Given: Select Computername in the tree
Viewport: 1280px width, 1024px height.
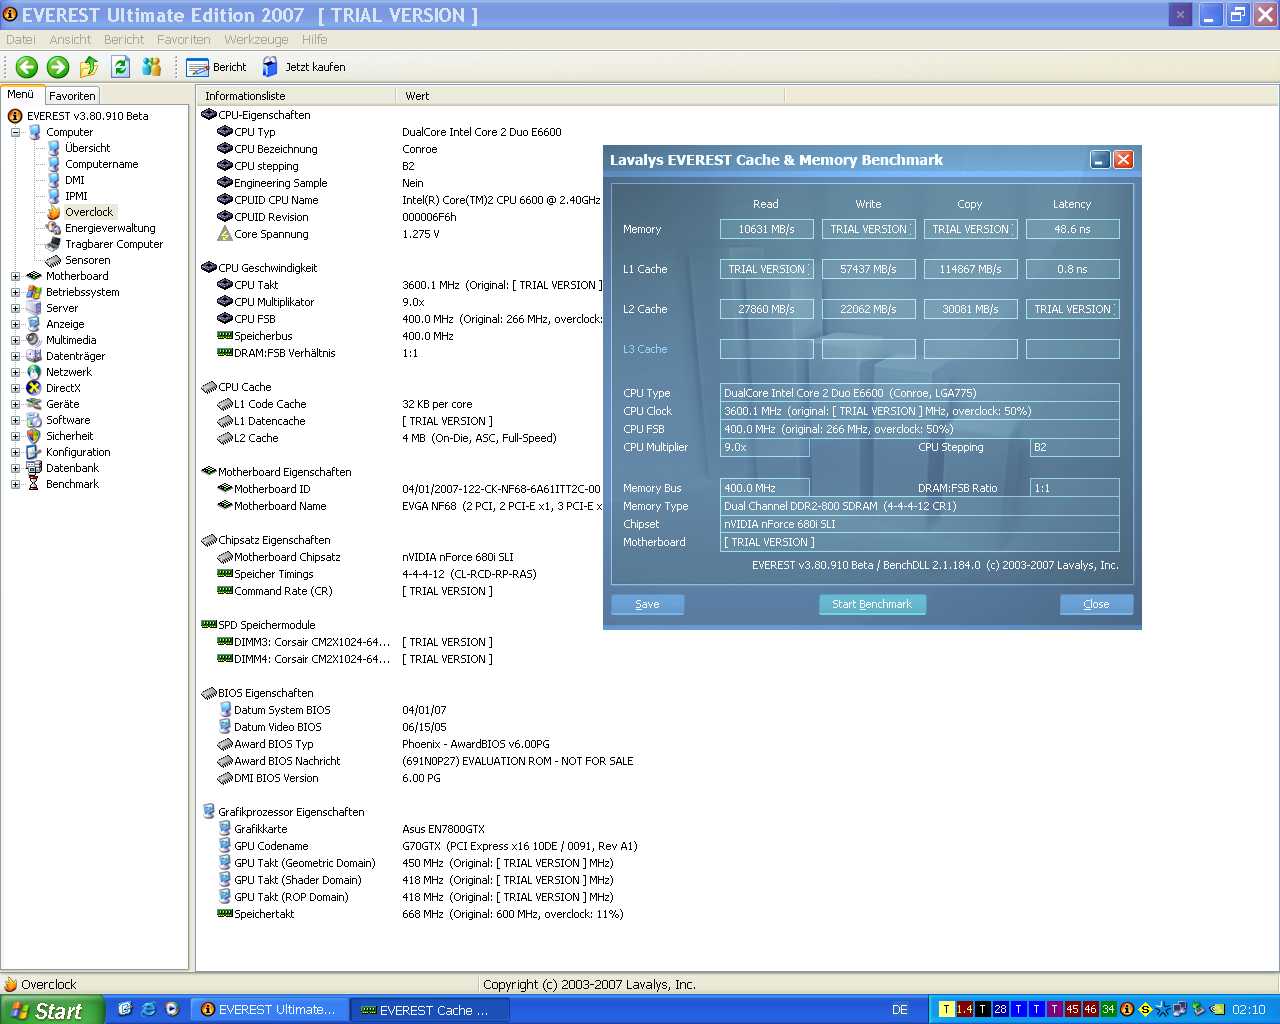Looking at the screenshot, I should (101, 164).
